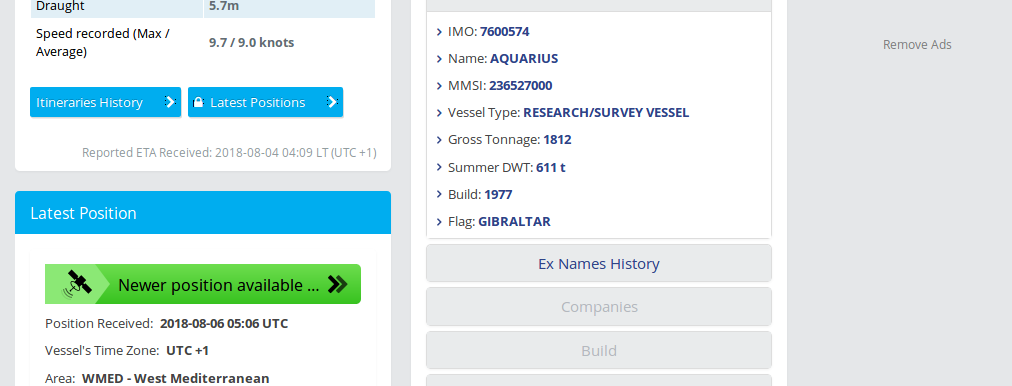
Task: Click the chevron next to Flag
Action: point(439,222)
